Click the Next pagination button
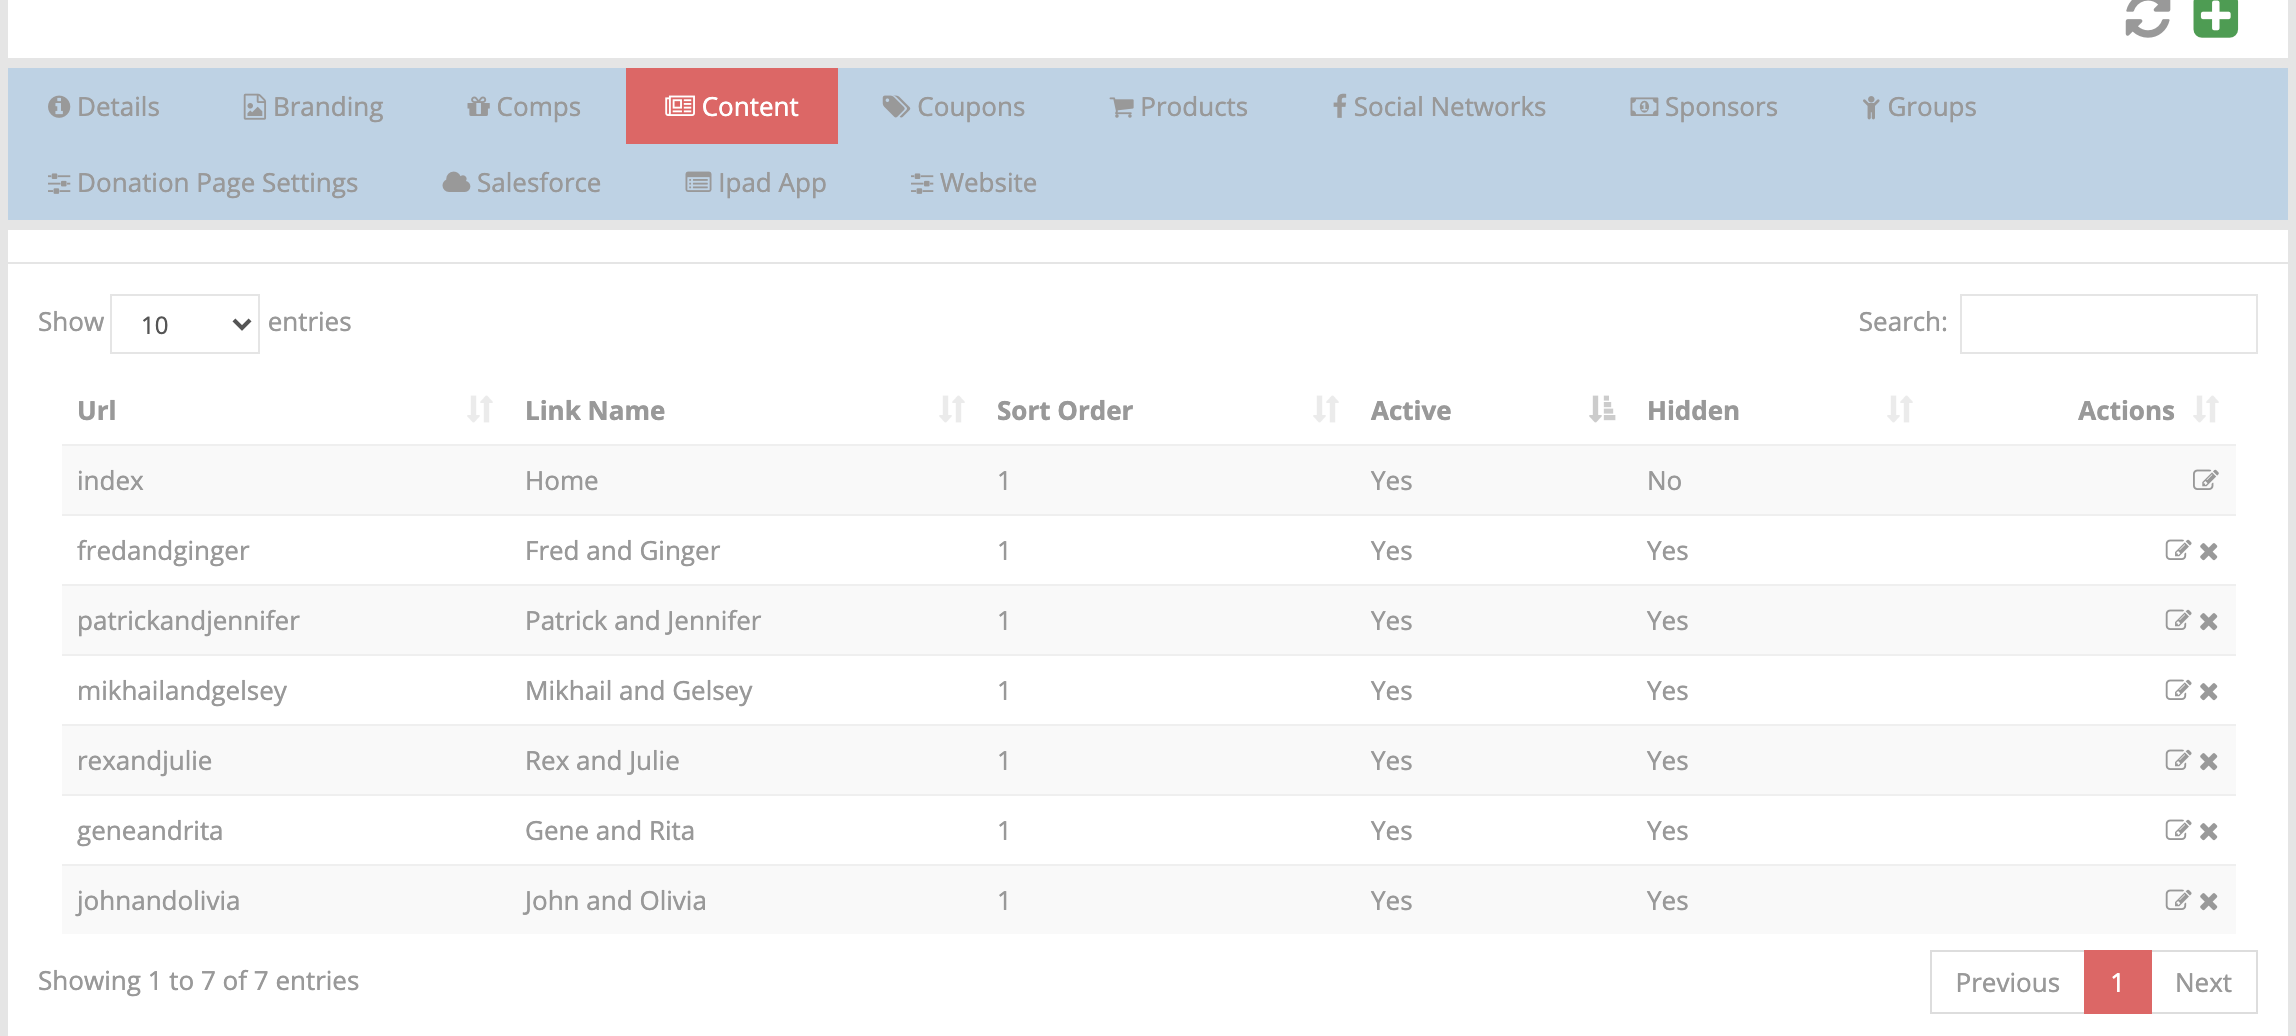The height and width of the screenshot is (1036, 2296). coord(2203,982)
